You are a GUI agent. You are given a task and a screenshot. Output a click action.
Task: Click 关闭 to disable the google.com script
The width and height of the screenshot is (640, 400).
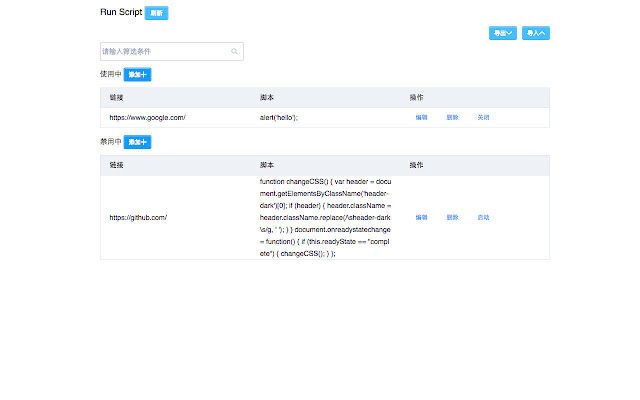(483, 118)
